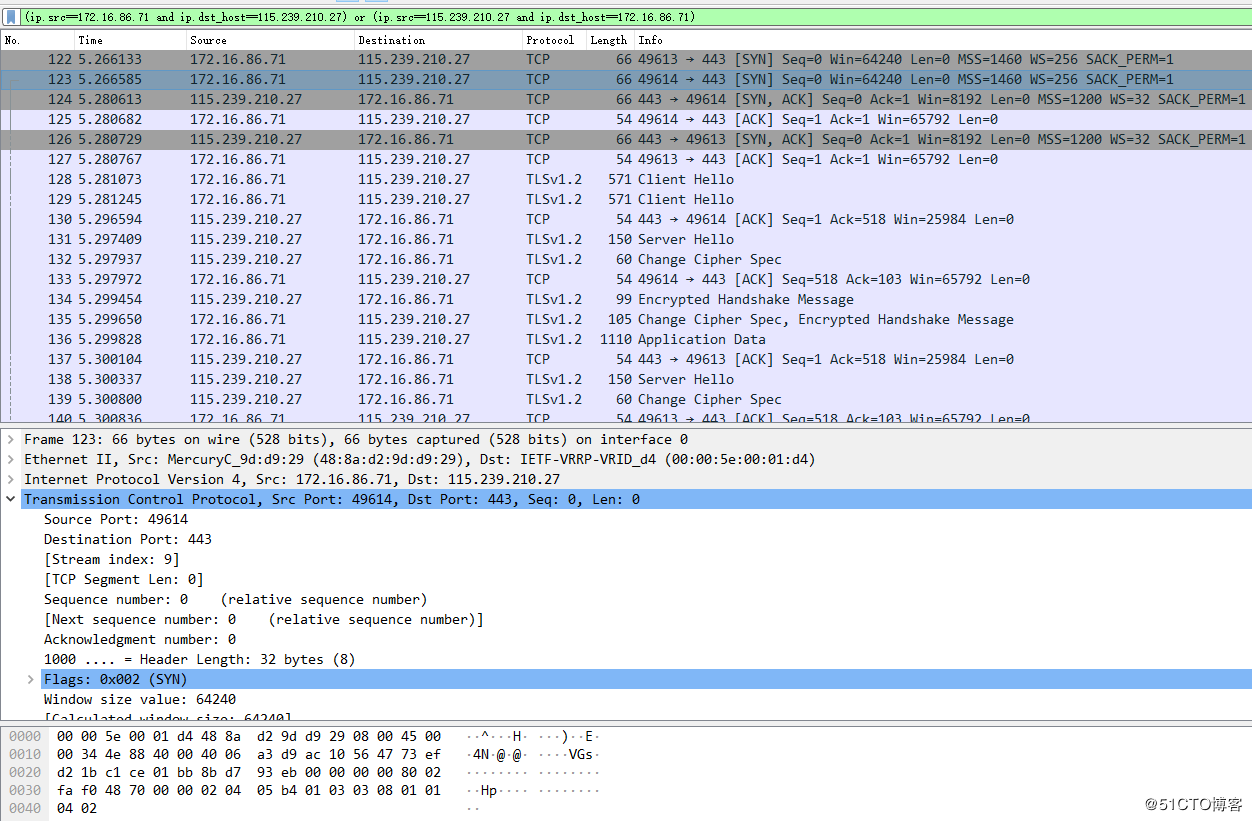This screenshot has height=821, width=1252.
Task: Click the Info column header
Action: (650, 40)
